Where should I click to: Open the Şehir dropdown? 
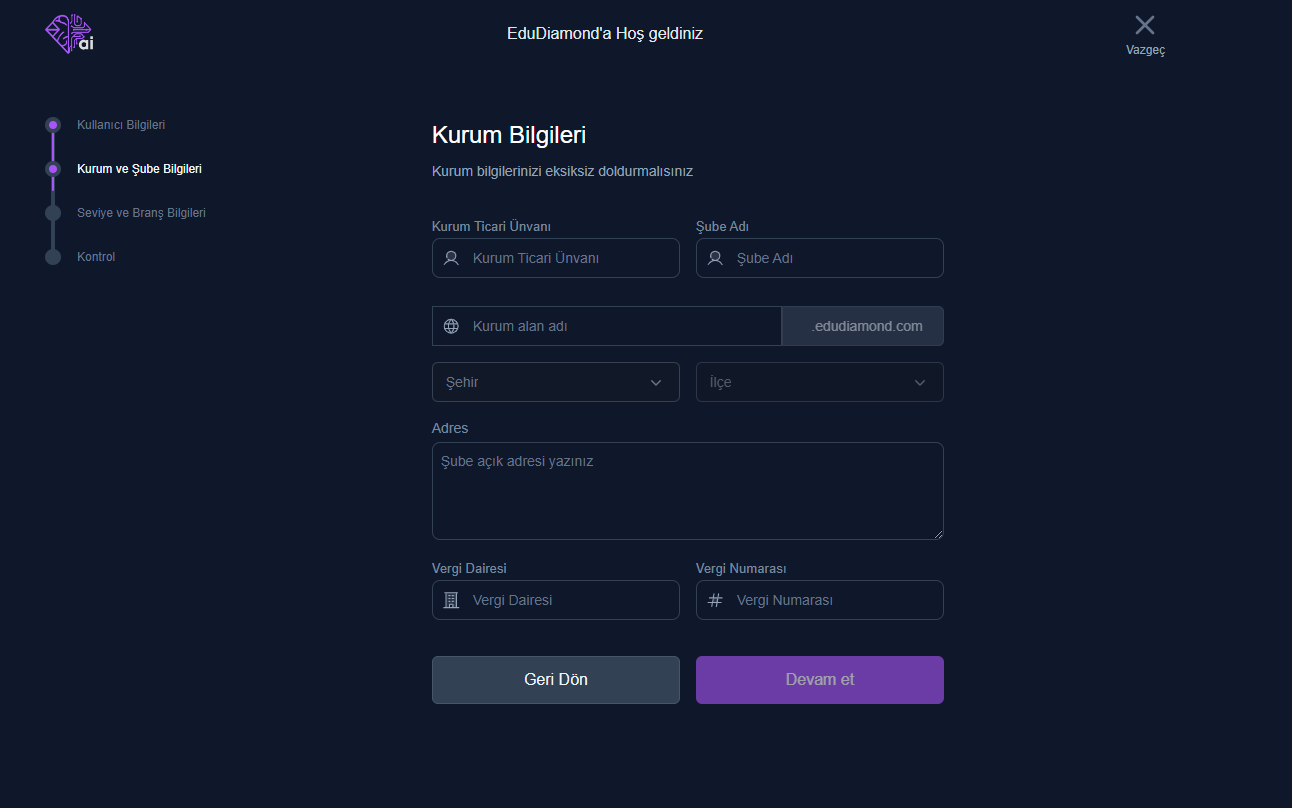556,382
